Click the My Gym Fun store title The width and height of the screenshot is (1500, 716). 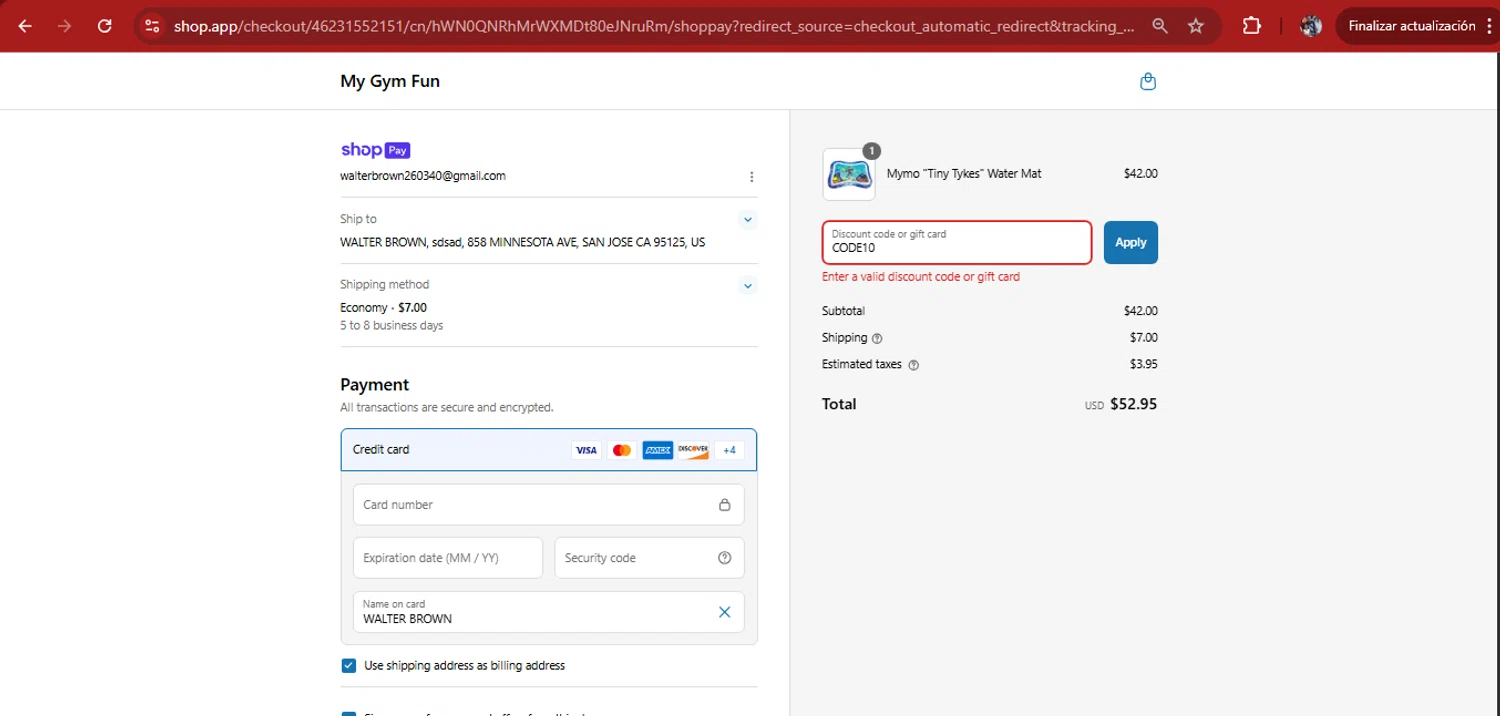(390, 81)
